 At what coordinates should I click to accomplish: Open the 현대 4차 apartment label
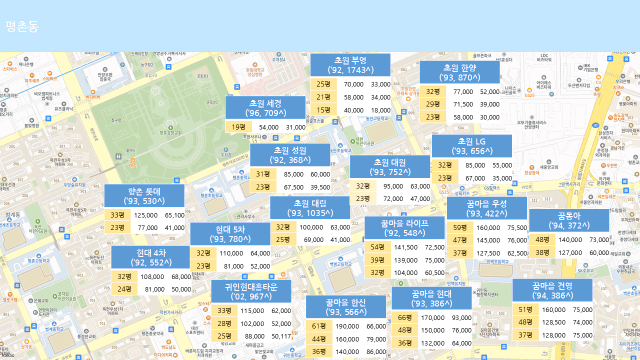tap(151, 257)
